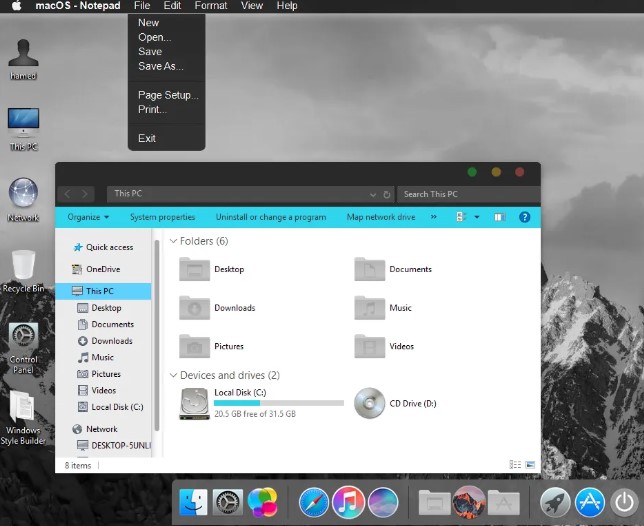Viewport: 644px width, 526px height.
Task: Select Windows Style Builder desktop icon
Action: (x=23, y=418)
